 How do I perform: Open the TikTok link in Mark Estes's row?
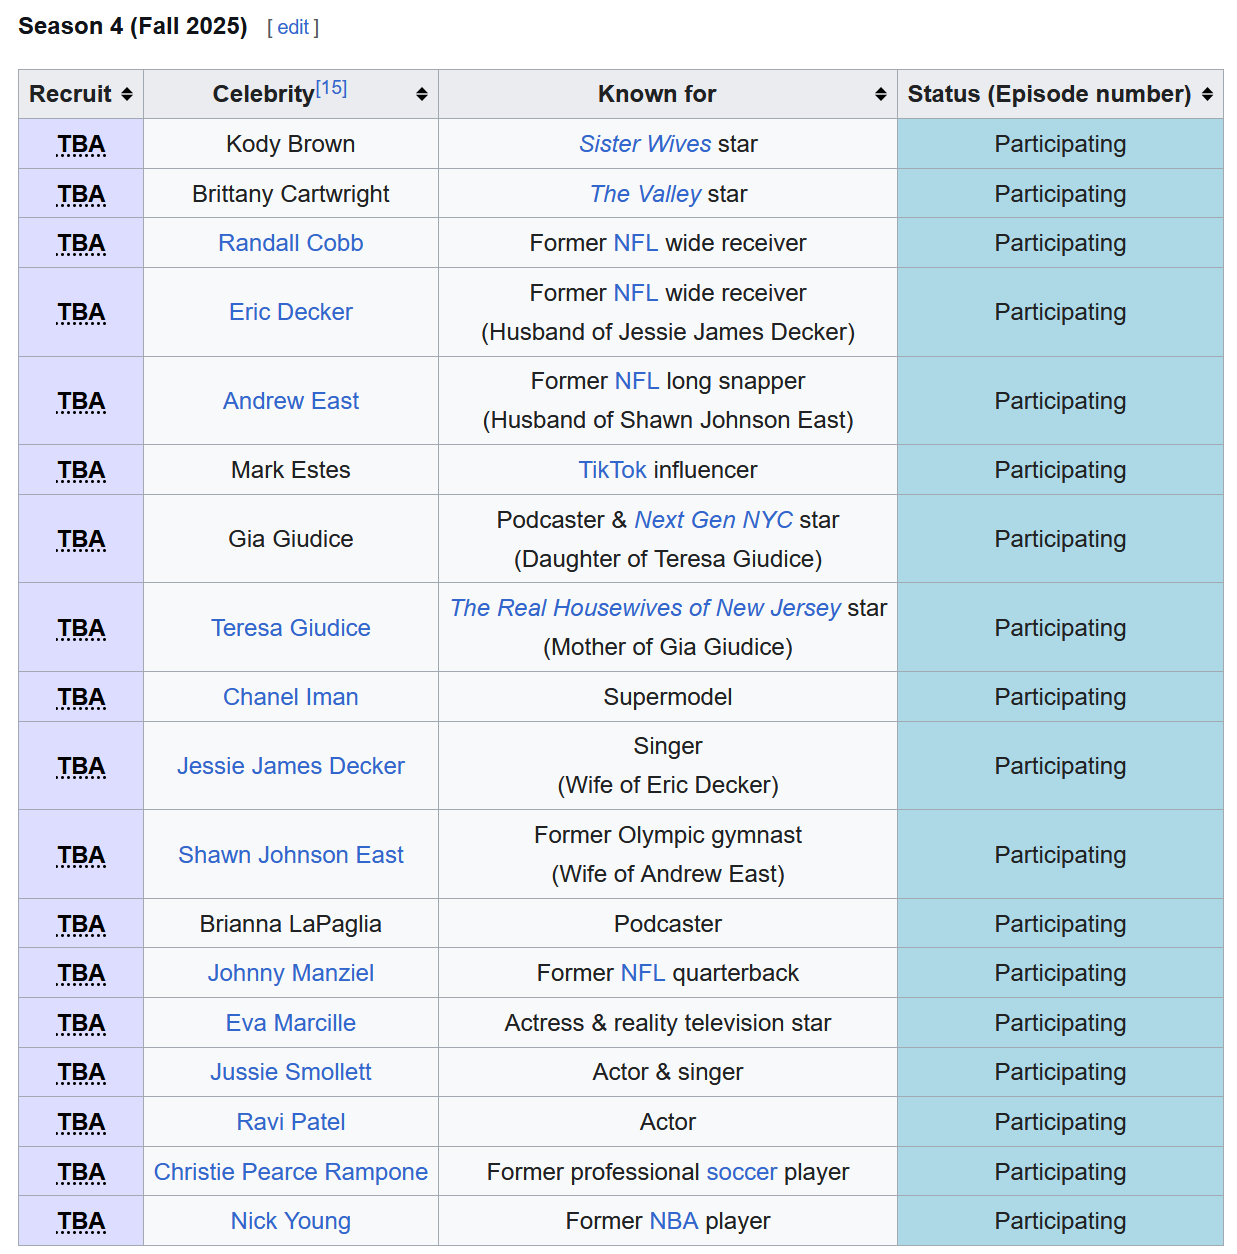click(613, 470)
